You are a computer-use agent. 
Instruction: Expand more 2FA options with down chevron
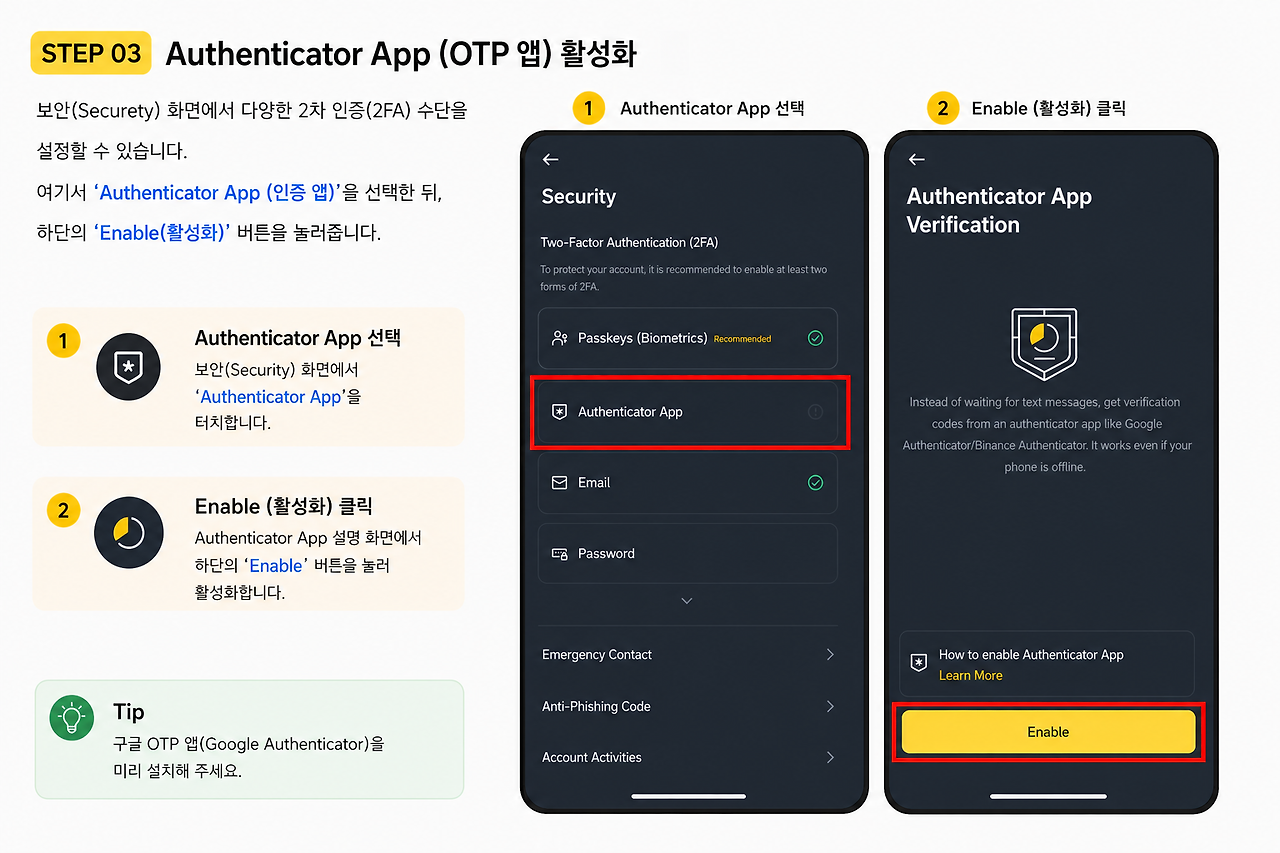[686, 601]
